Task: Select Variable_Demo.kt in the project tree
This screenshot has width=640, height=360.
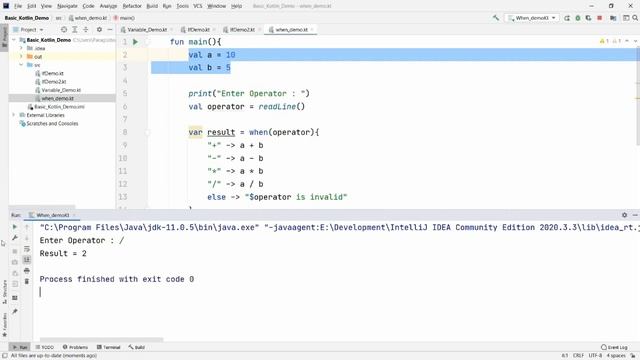Action: click(58, 90)
